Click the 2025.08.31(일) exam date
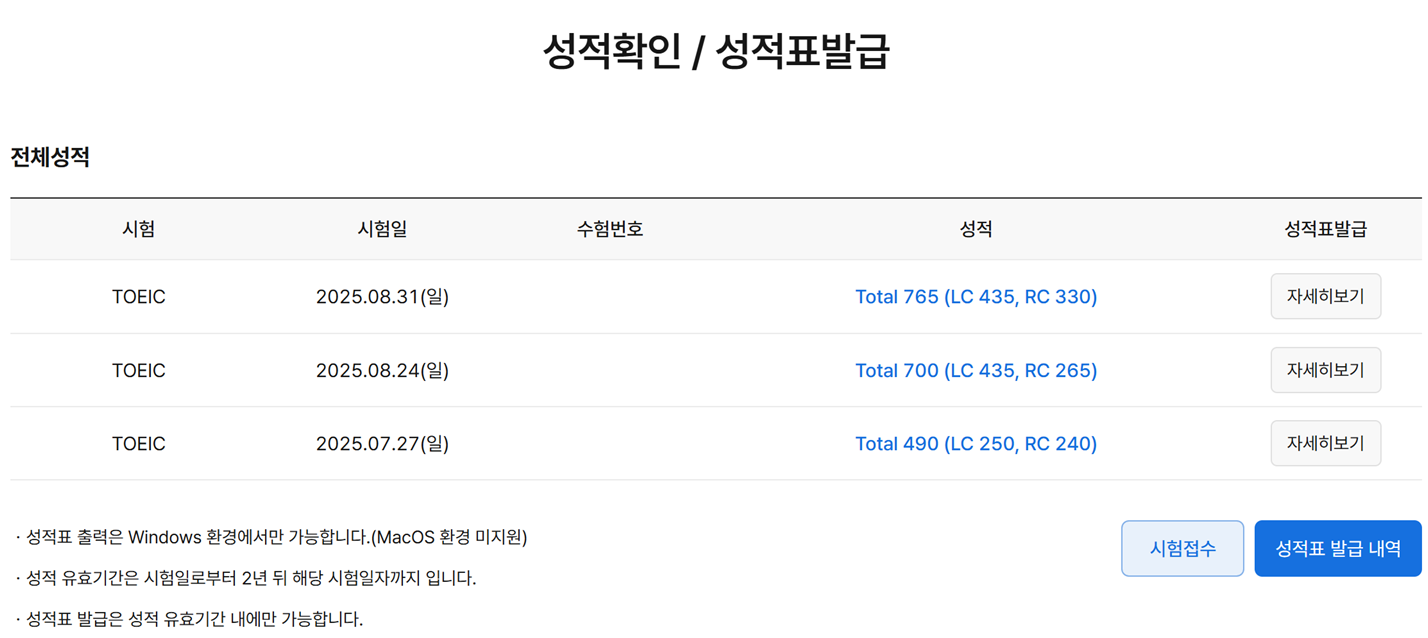This screenshot has width=1428, height=638. pyautogui.click(x=382, y=297)
